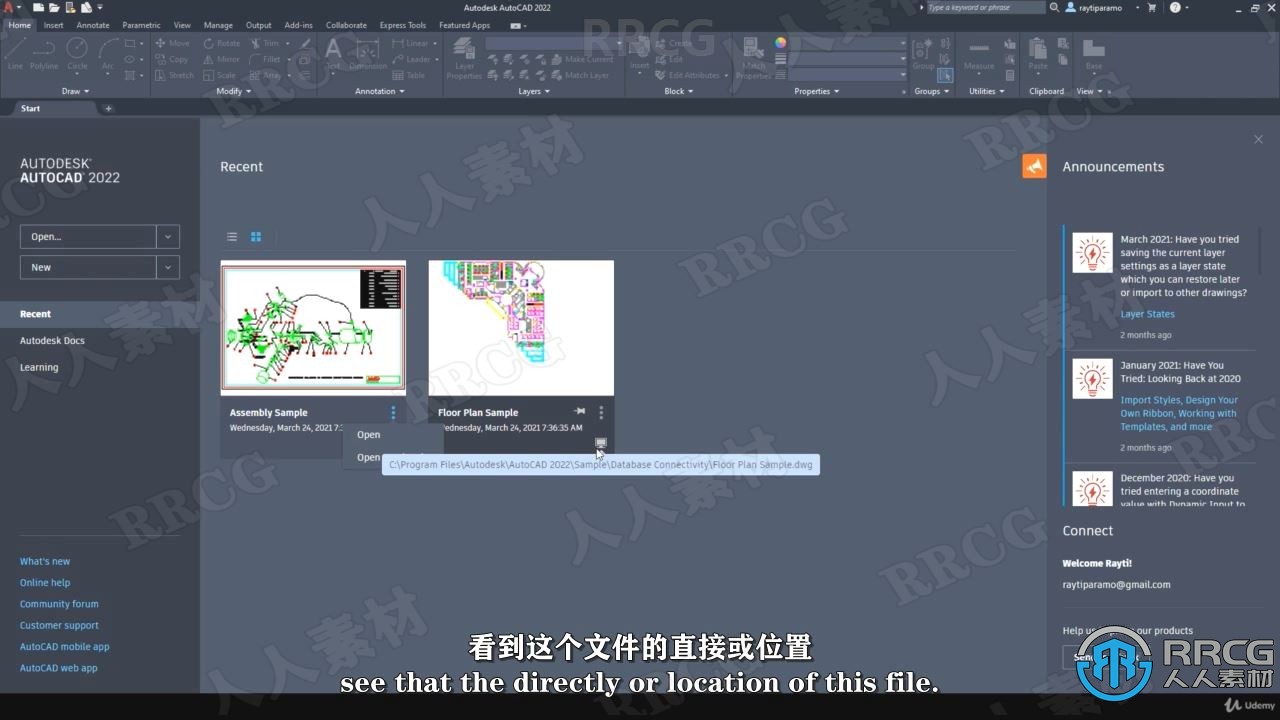Open Assembly Sample three-dot menu
The width and height of the screenshot is (1280, 720).
(x=393, y=412)
